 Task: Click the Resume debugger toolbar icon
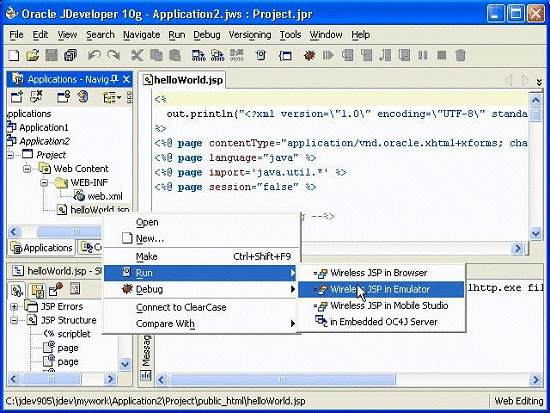pos(328,55)
